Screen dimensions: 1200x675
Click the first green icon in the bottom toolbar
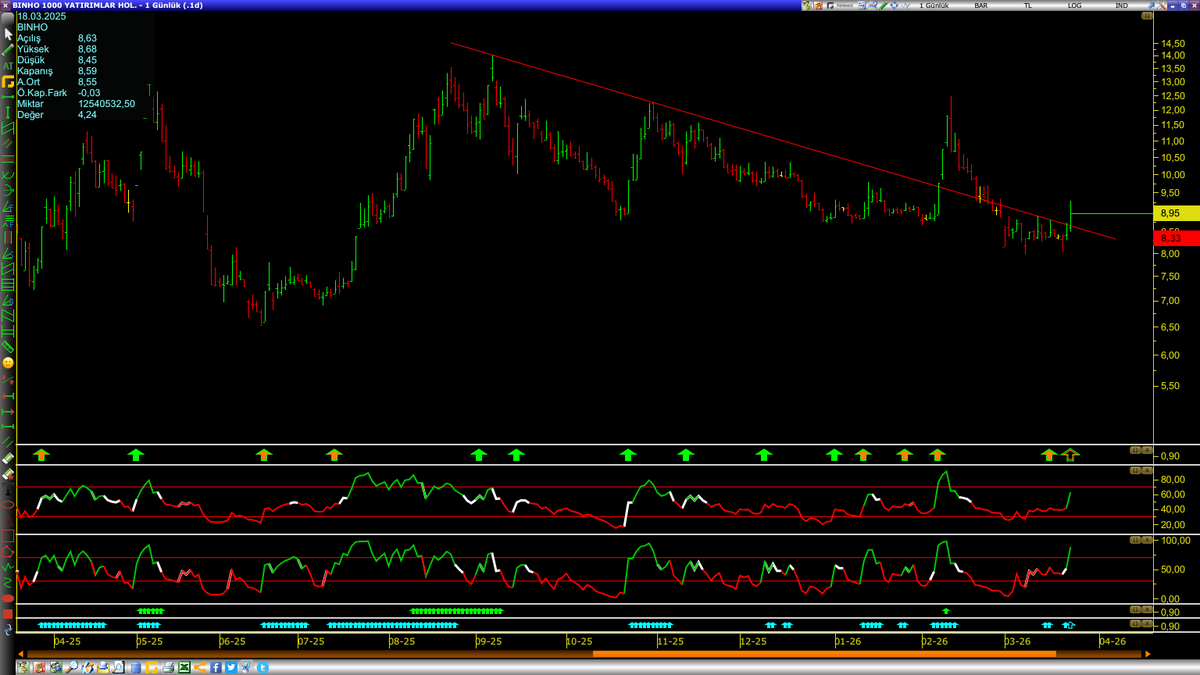23,667
